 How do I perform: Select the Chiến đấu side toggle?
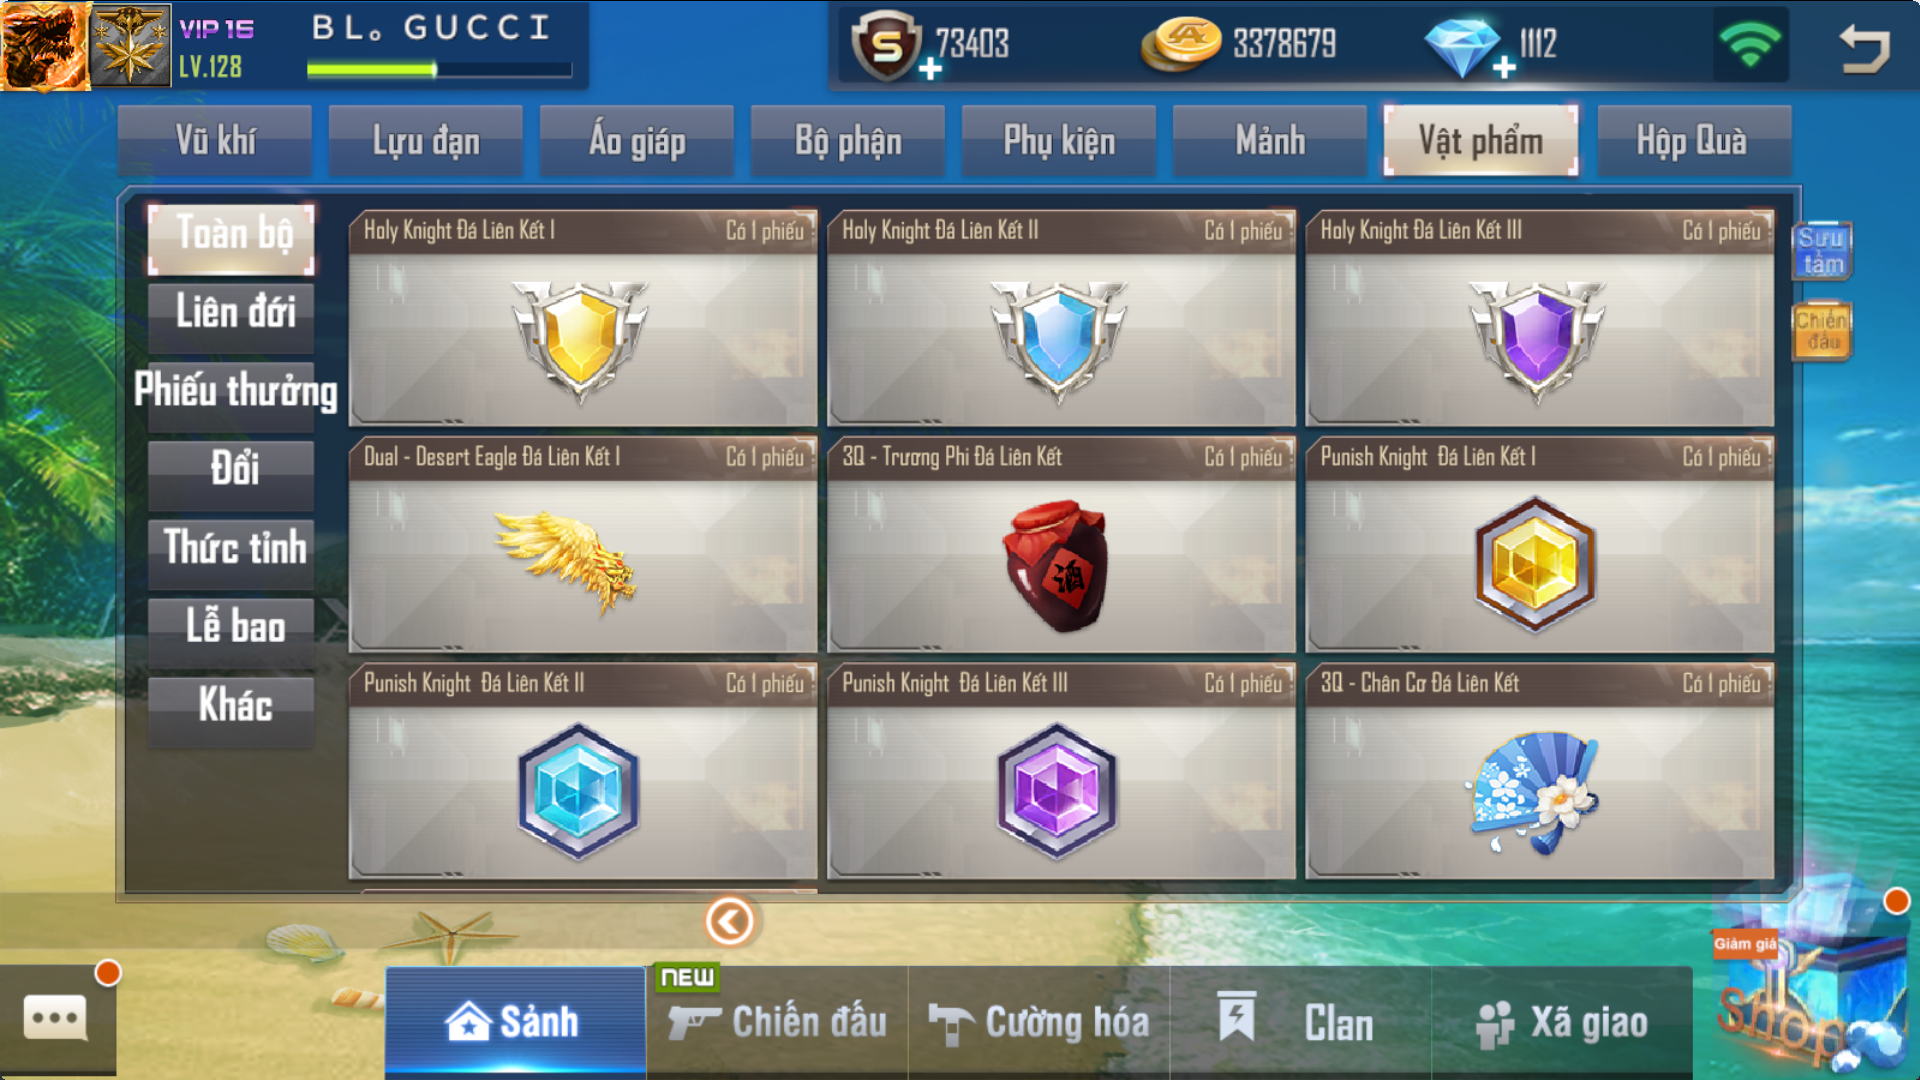[1821, 330]
